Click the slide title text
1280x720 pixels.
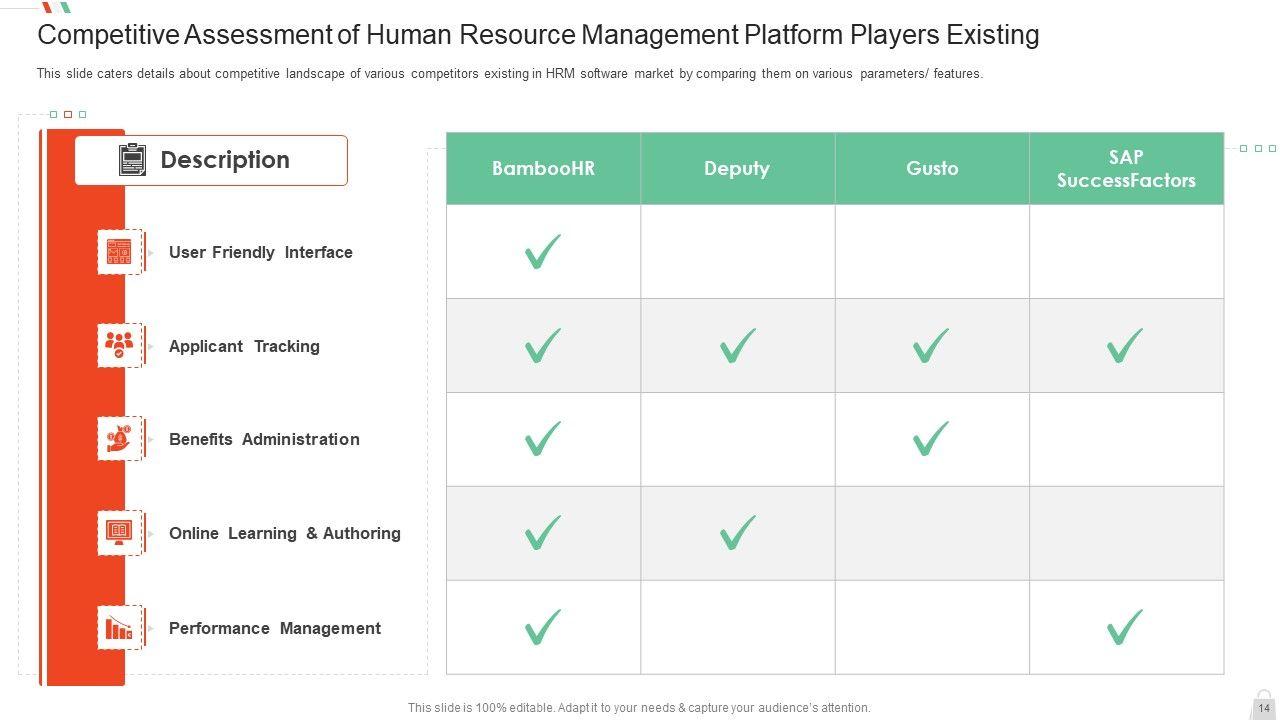click(x=538, y=35)
